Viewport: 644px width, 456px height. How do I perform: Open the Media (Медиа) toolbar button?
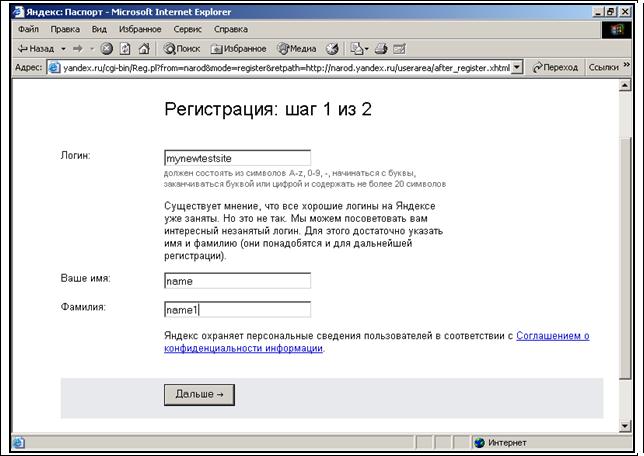297,49
